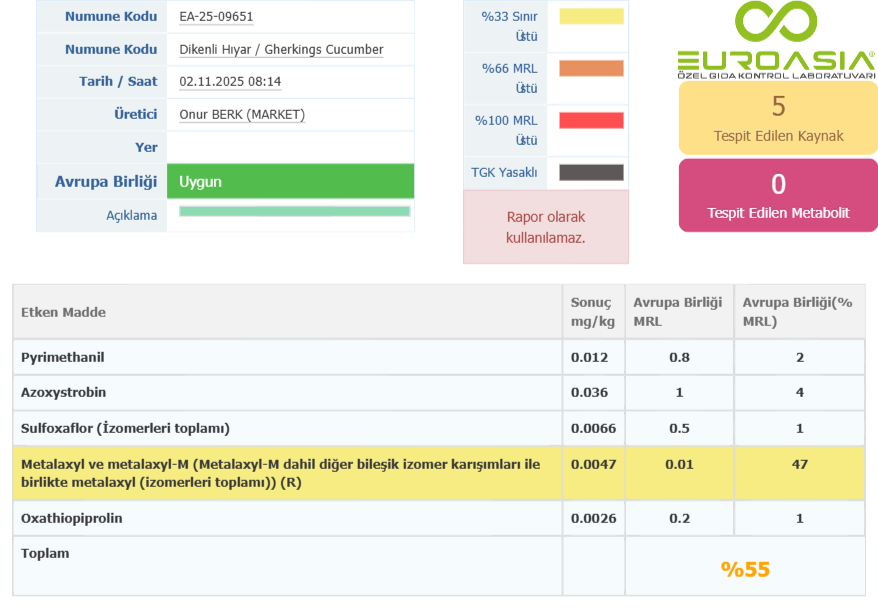The width and height of the screenshot is (878, 616).
Task: Click the EuroAsia infinity logo
Action: (x=777, y=25)
